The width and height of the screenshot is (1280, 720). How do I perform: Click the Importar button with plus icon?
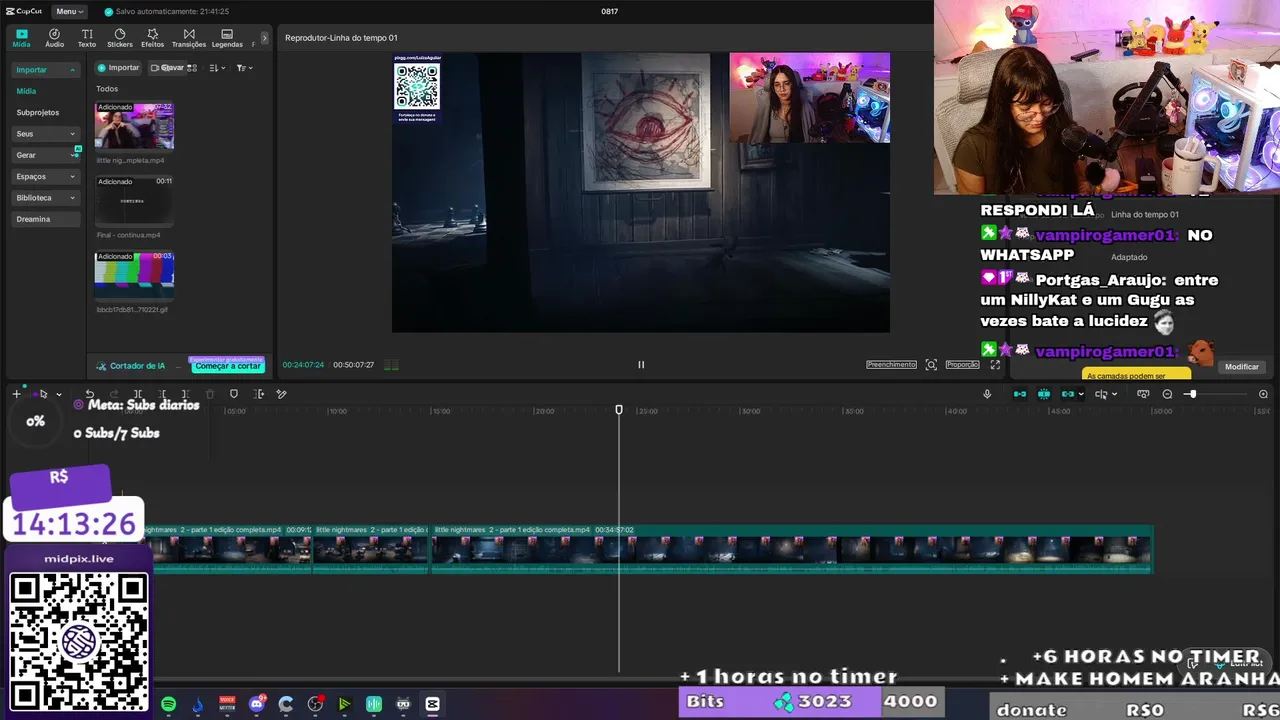coord(119,68)
